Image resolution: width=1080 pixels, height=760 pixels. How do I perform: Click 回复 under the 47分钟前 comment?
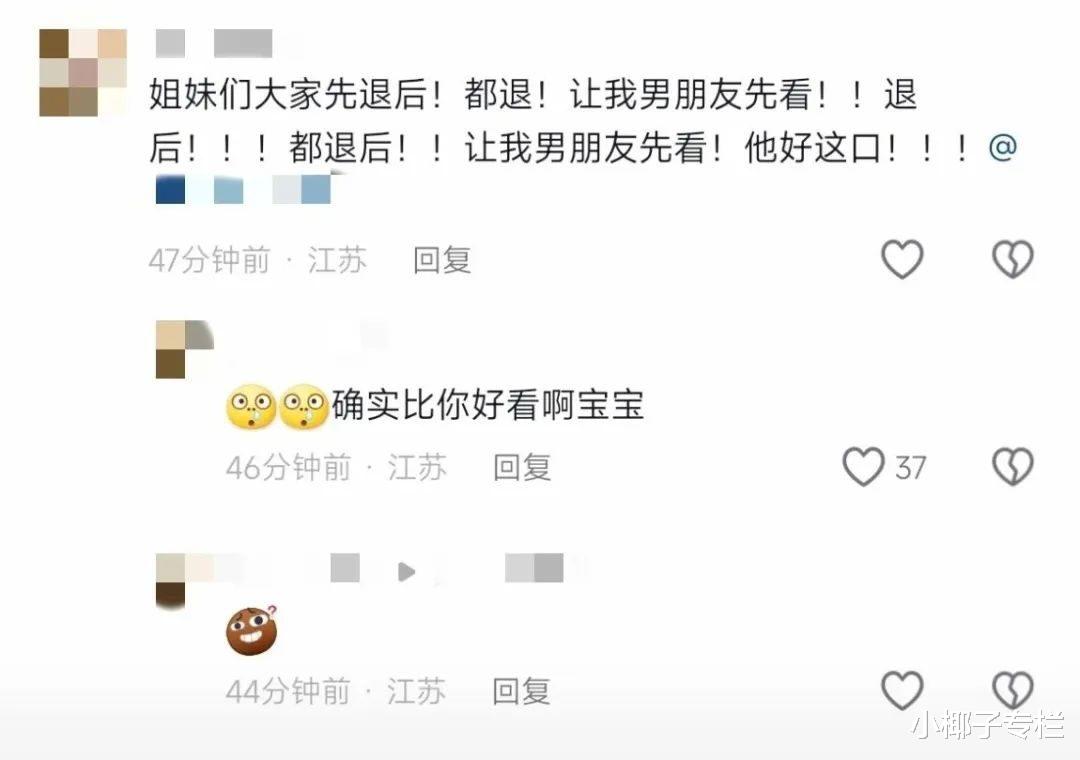[x=442, y=260]
